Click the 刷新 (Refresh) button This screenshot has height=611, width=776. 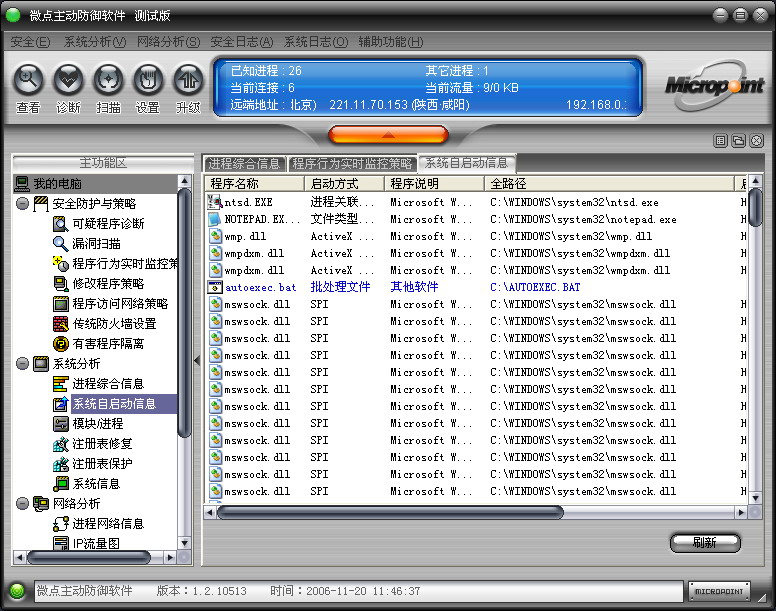(x=705, y=543)
